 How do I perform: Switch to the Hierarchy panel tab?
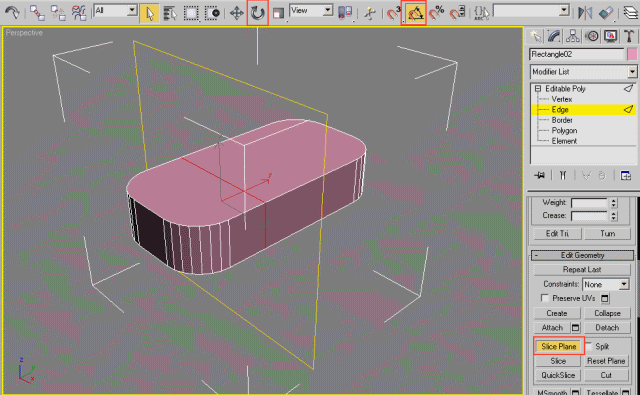click(x=573, y=36)
